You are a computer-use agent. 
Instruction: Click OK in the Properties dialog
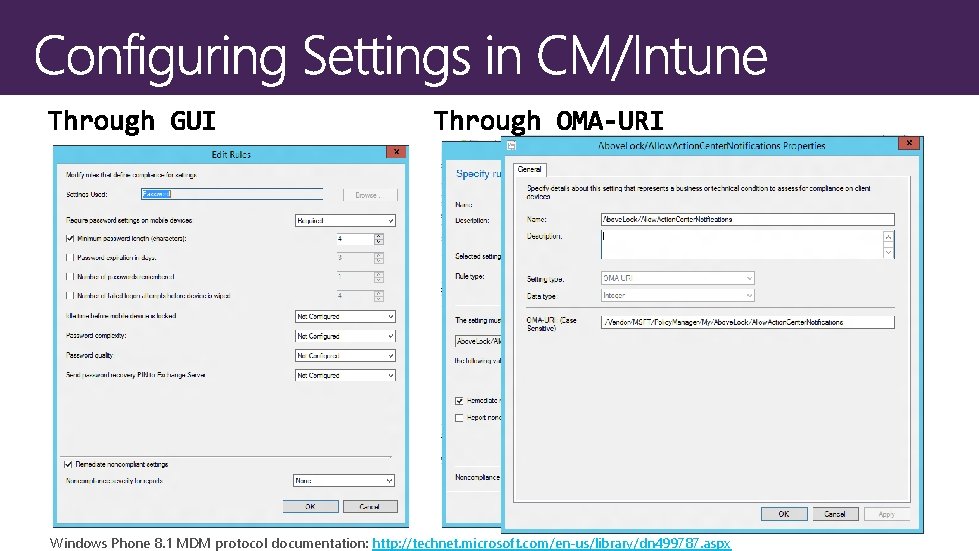784,514
